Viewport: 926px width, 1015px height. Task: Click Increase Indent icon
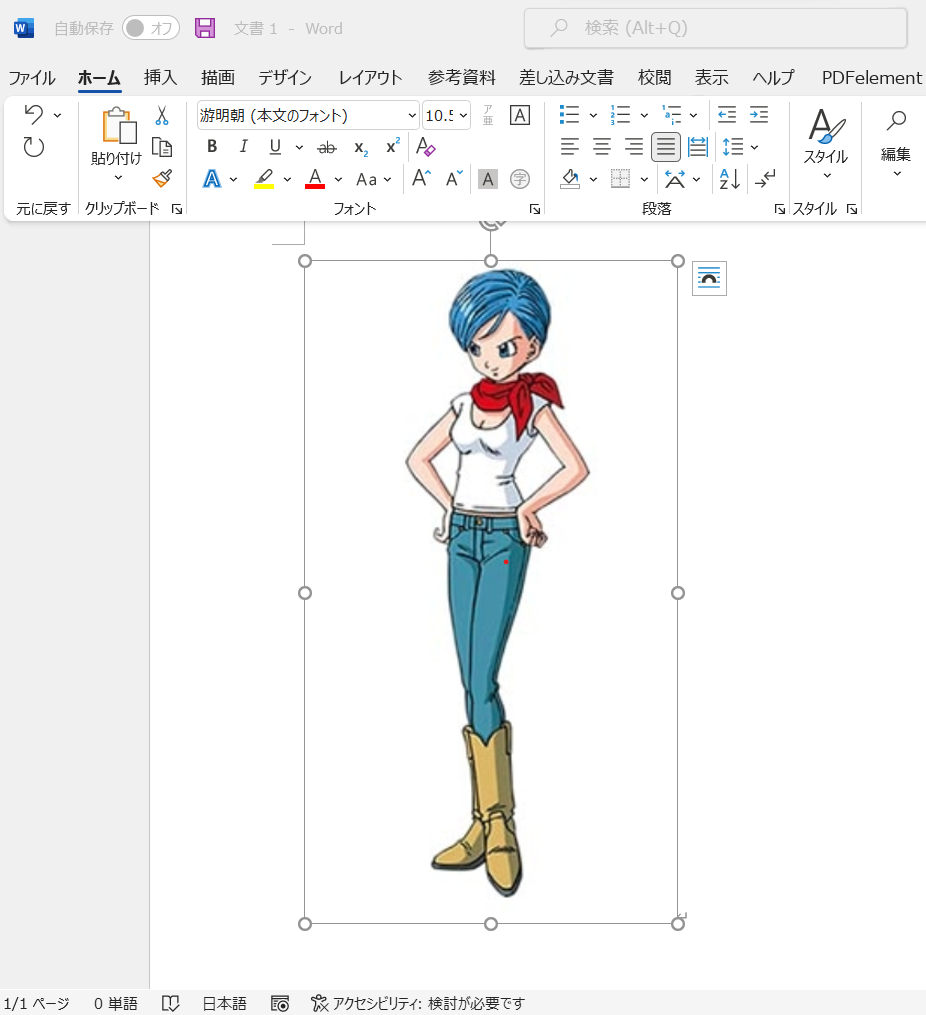758,115
